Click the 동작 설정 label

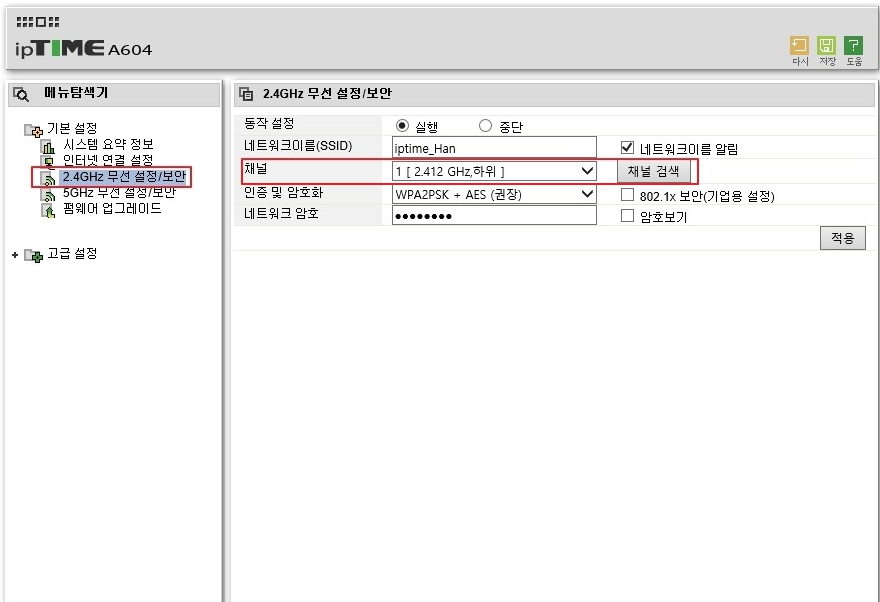[269, 123]
